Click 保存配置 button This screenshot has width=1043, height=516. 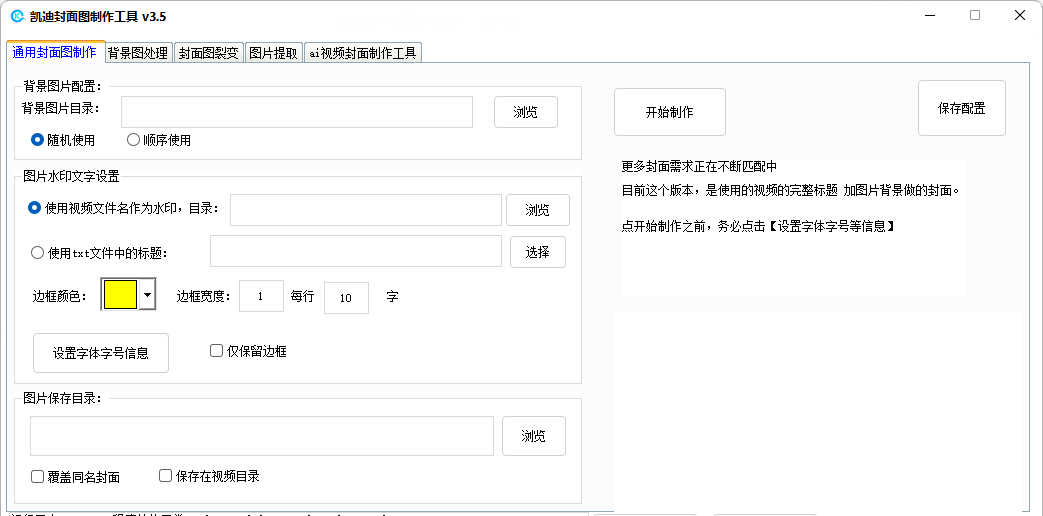(962, 108)
